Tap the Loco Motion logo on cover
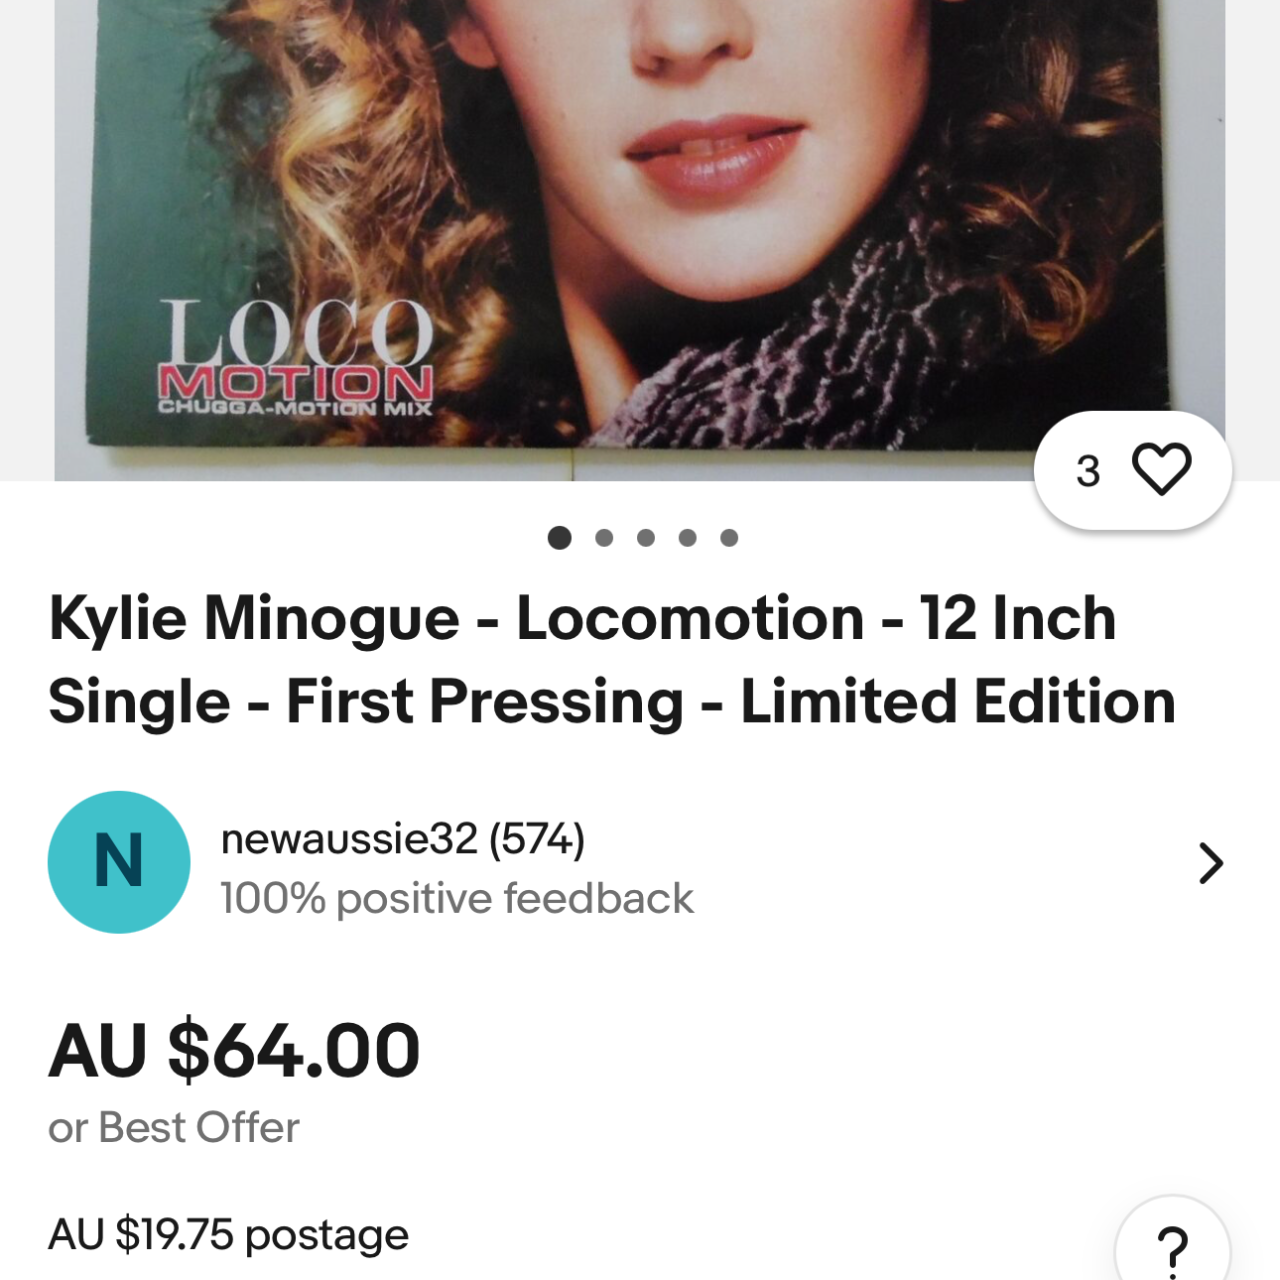1280x1280 pixels. 296,348
